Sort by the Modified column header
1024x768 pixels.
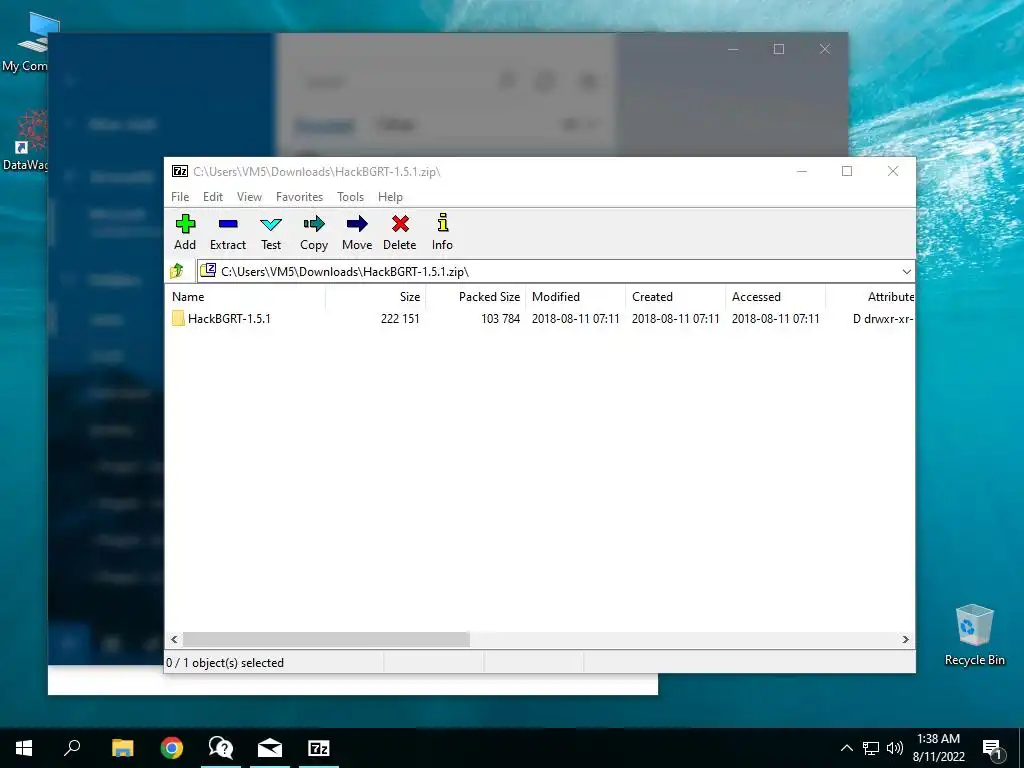coord(575,296)
